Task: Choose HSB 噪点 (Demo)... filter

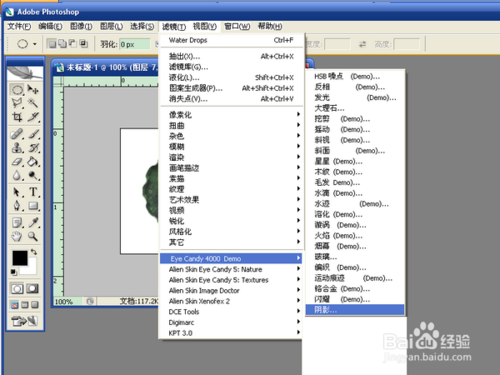Action: [355, 76]
